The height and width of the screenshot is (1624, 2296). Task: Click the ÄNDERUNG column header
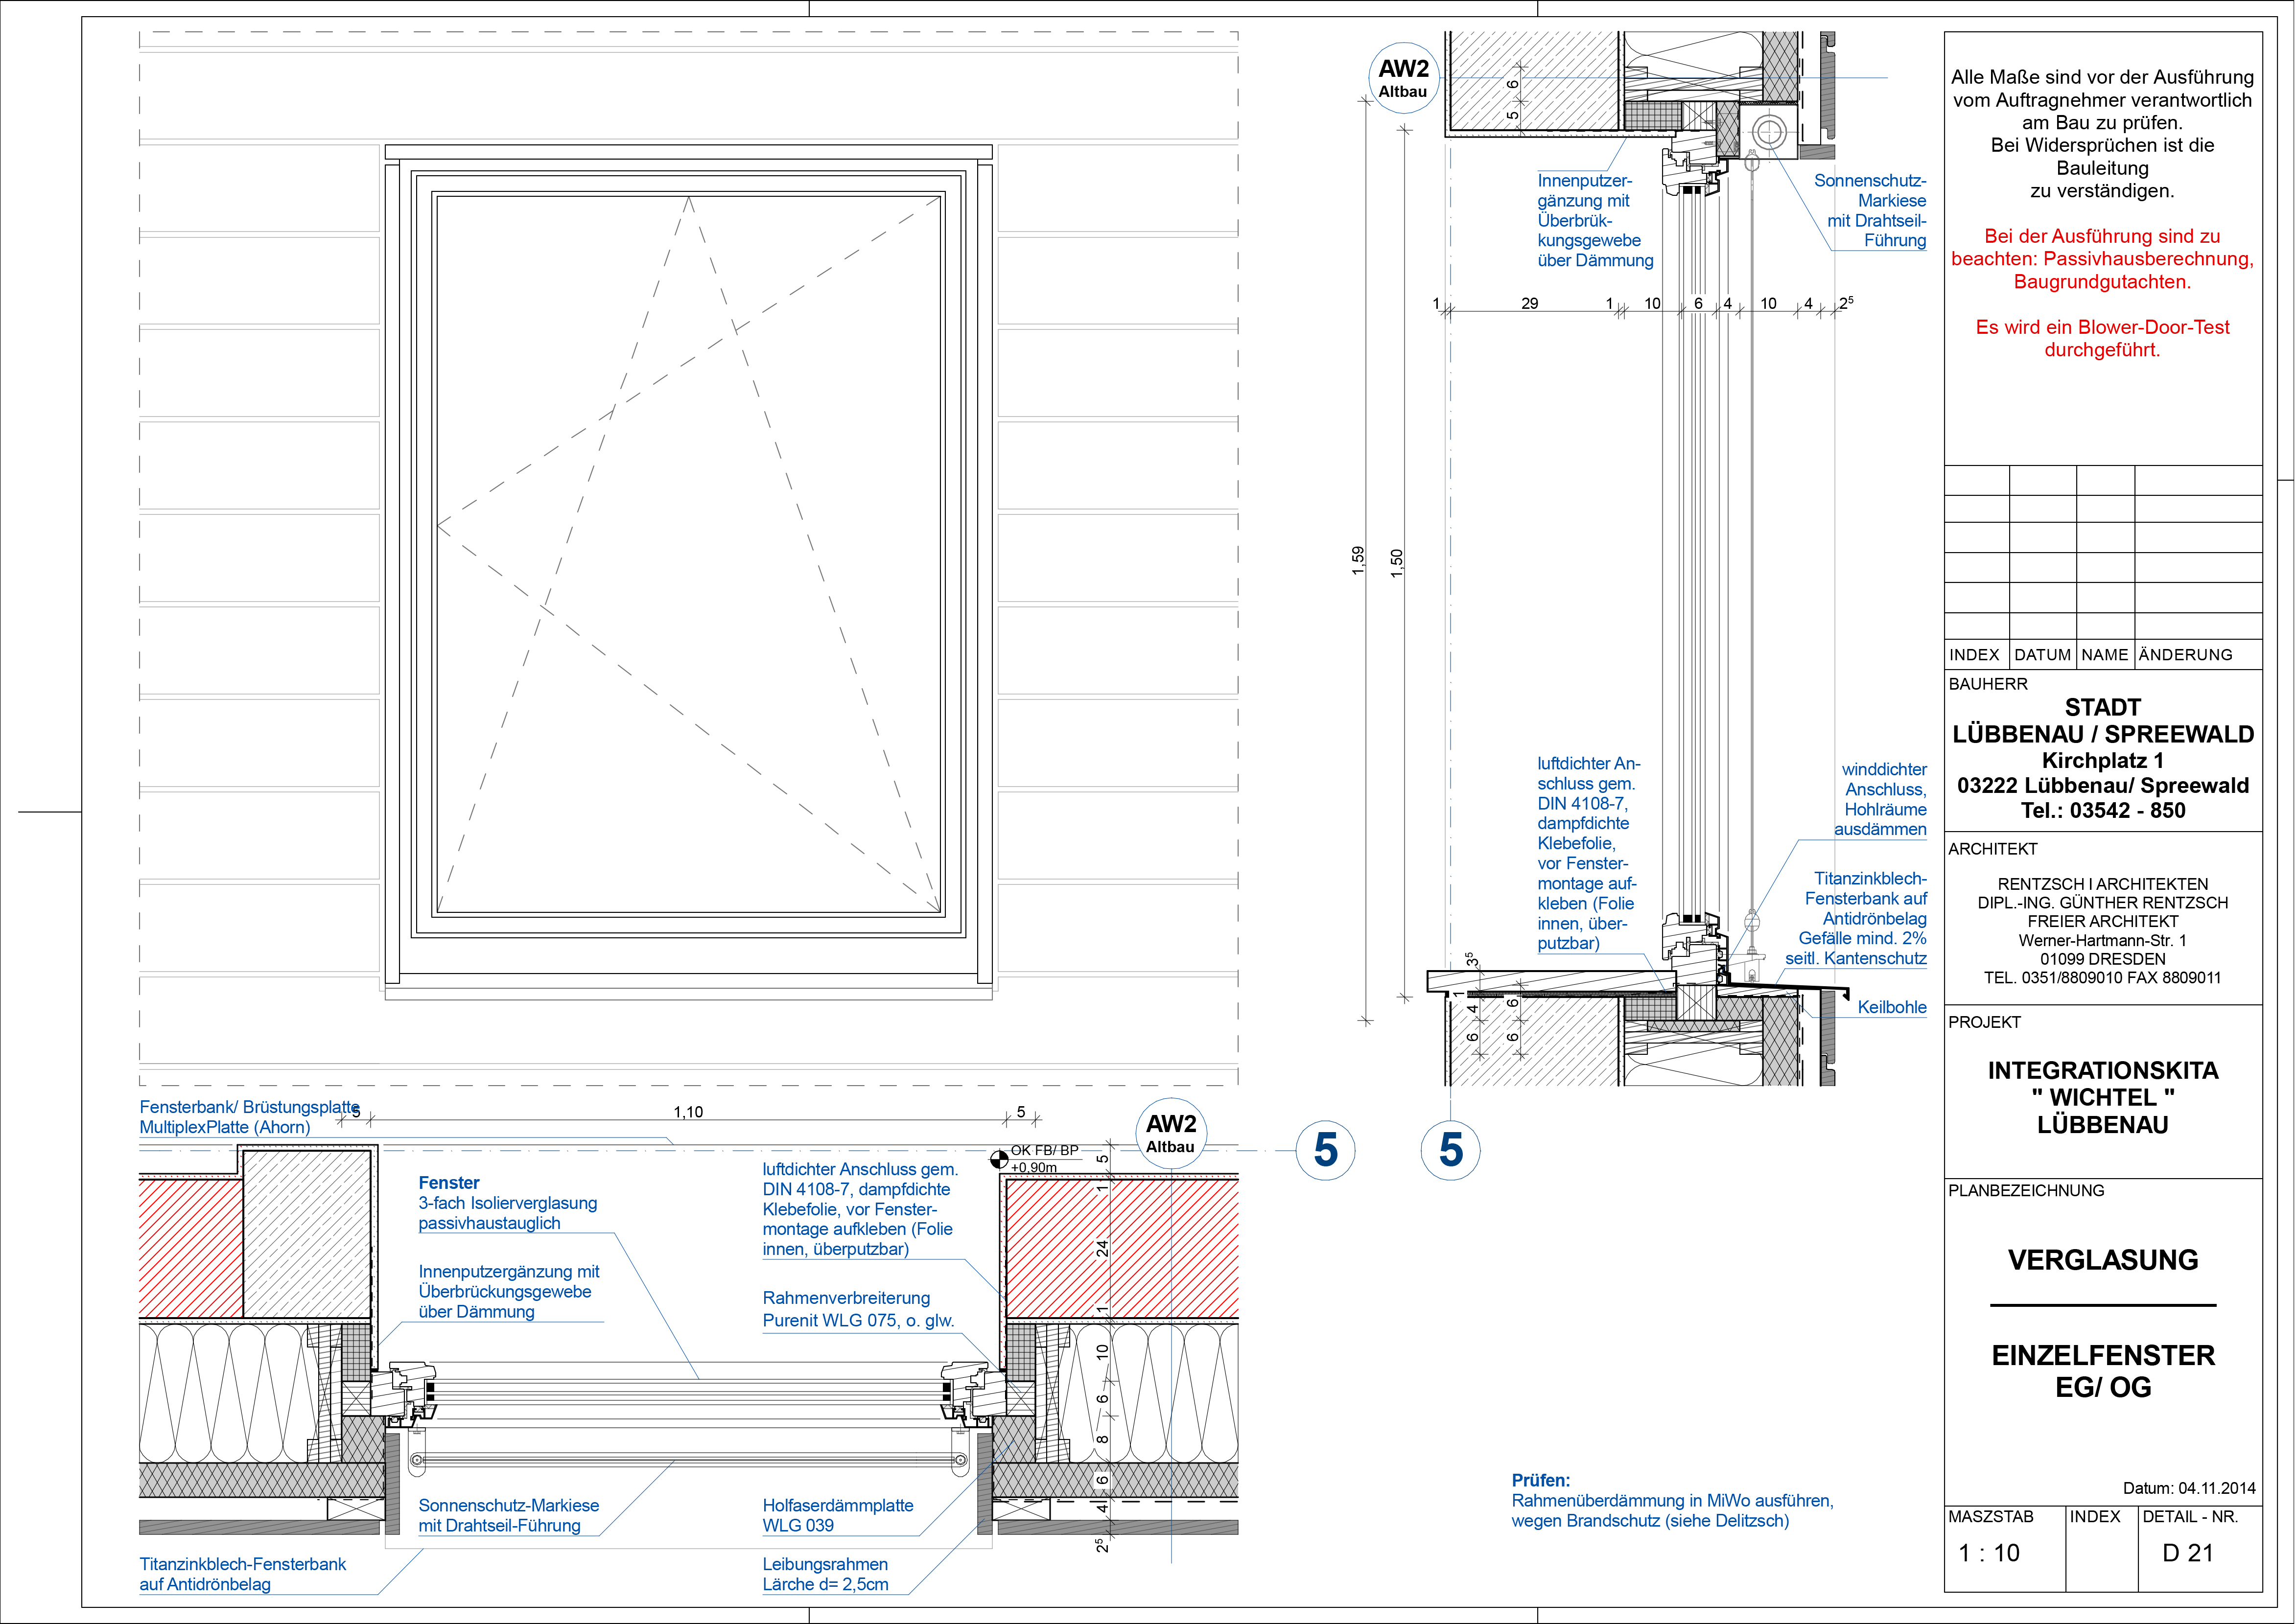2185,655
